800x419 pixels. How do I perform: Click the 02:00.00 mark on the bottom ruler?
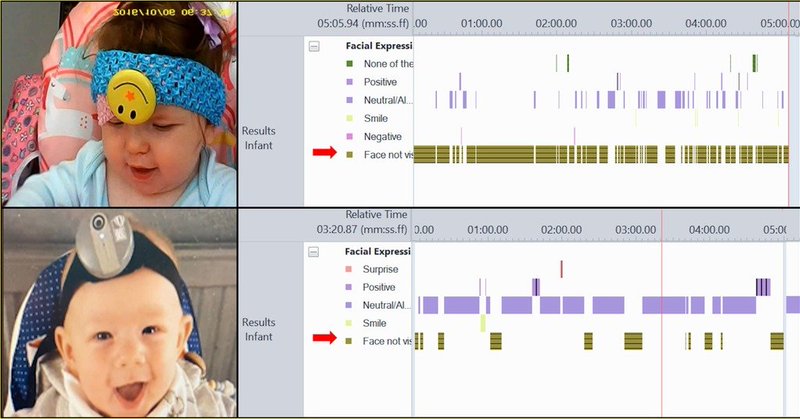coord(561,230)
